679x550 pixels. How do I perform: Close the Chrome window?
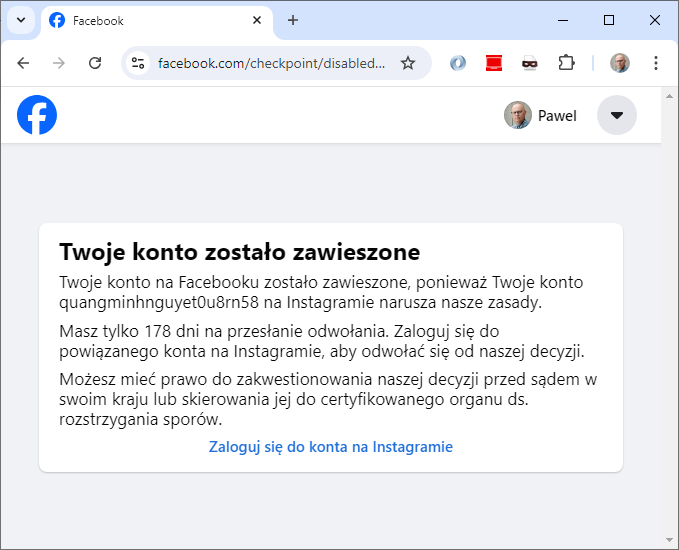click(x=655, y=20)
